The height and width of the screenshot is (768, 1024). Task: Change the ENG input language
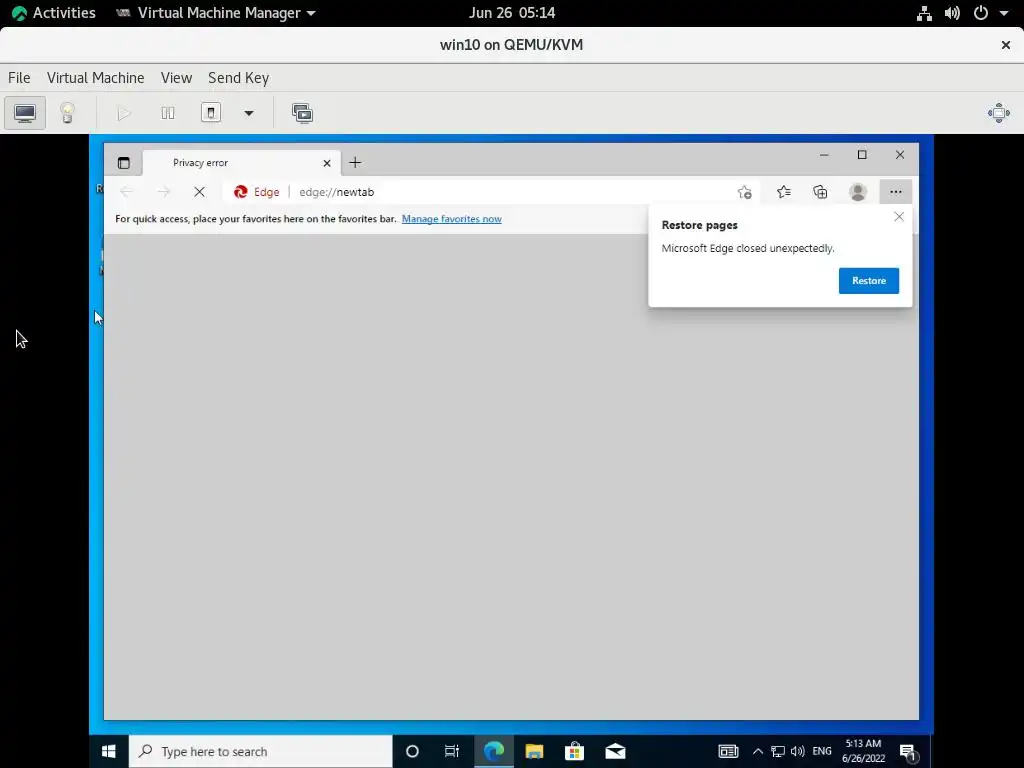(822, 751)
